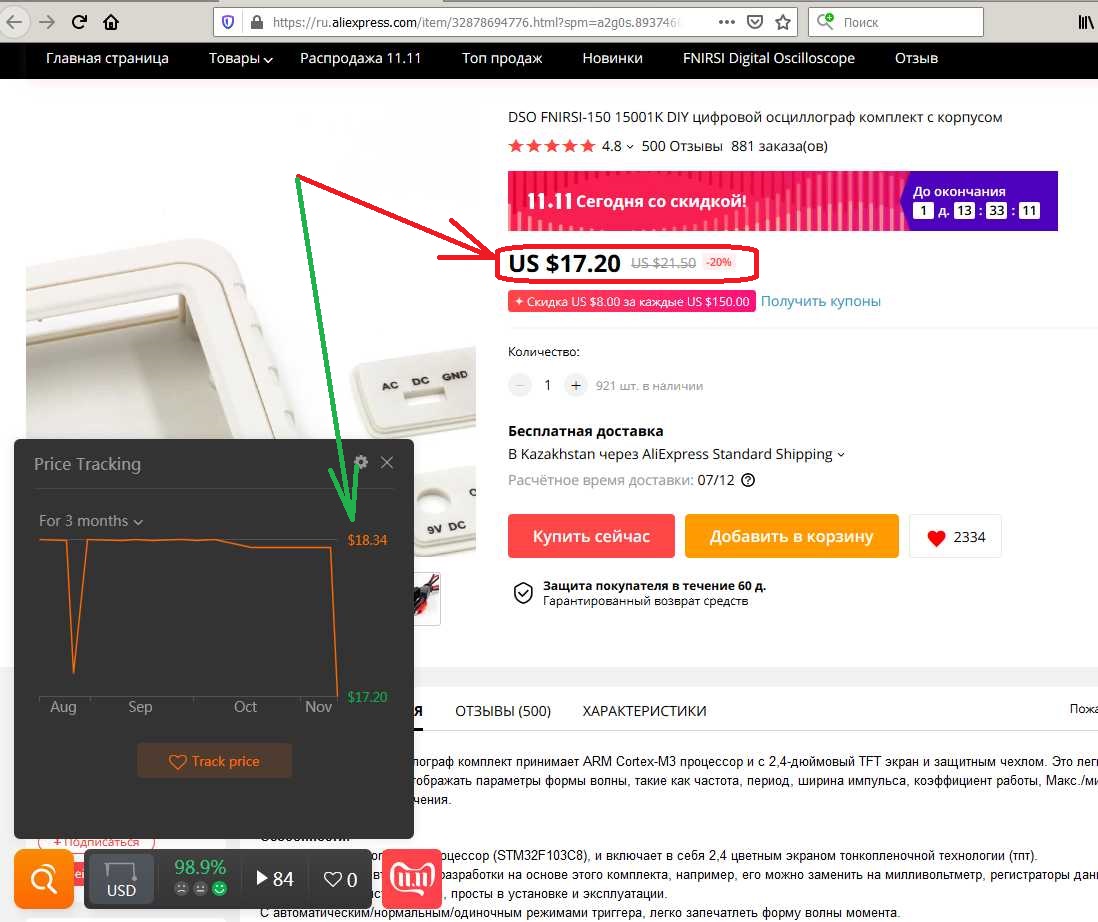Click the address bar URL field
Image resolution: width=1098 pixels, height=922 pixels.
tap(475, 22)
